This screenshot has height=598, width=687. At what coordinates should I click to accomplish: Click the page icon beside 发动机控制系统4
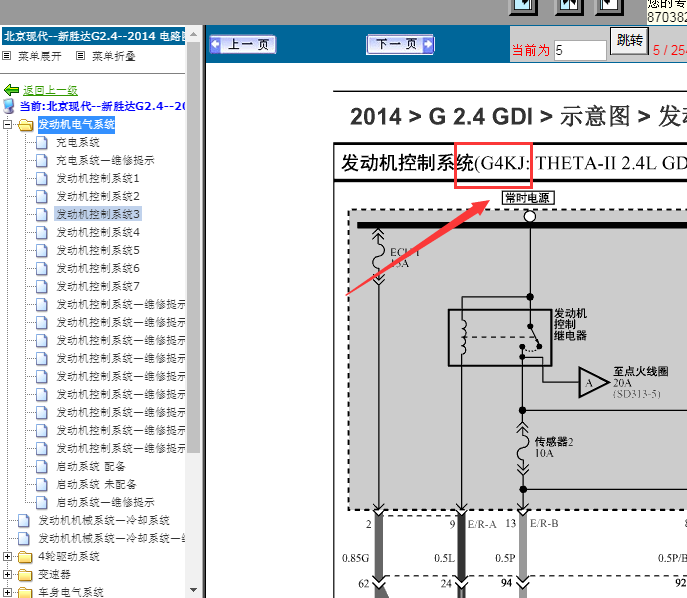coord(42,232)
